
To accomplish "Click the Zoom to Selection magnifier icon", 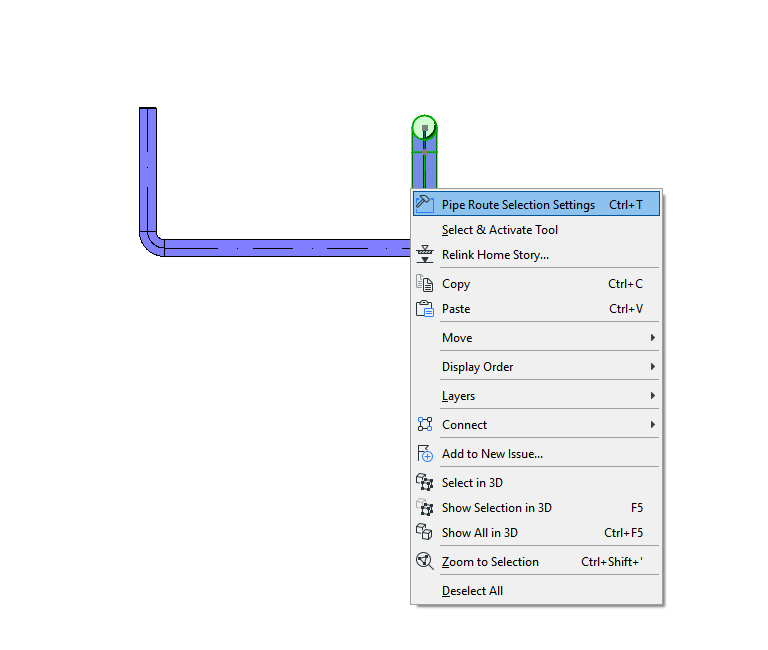I will [x=425, y=561].
